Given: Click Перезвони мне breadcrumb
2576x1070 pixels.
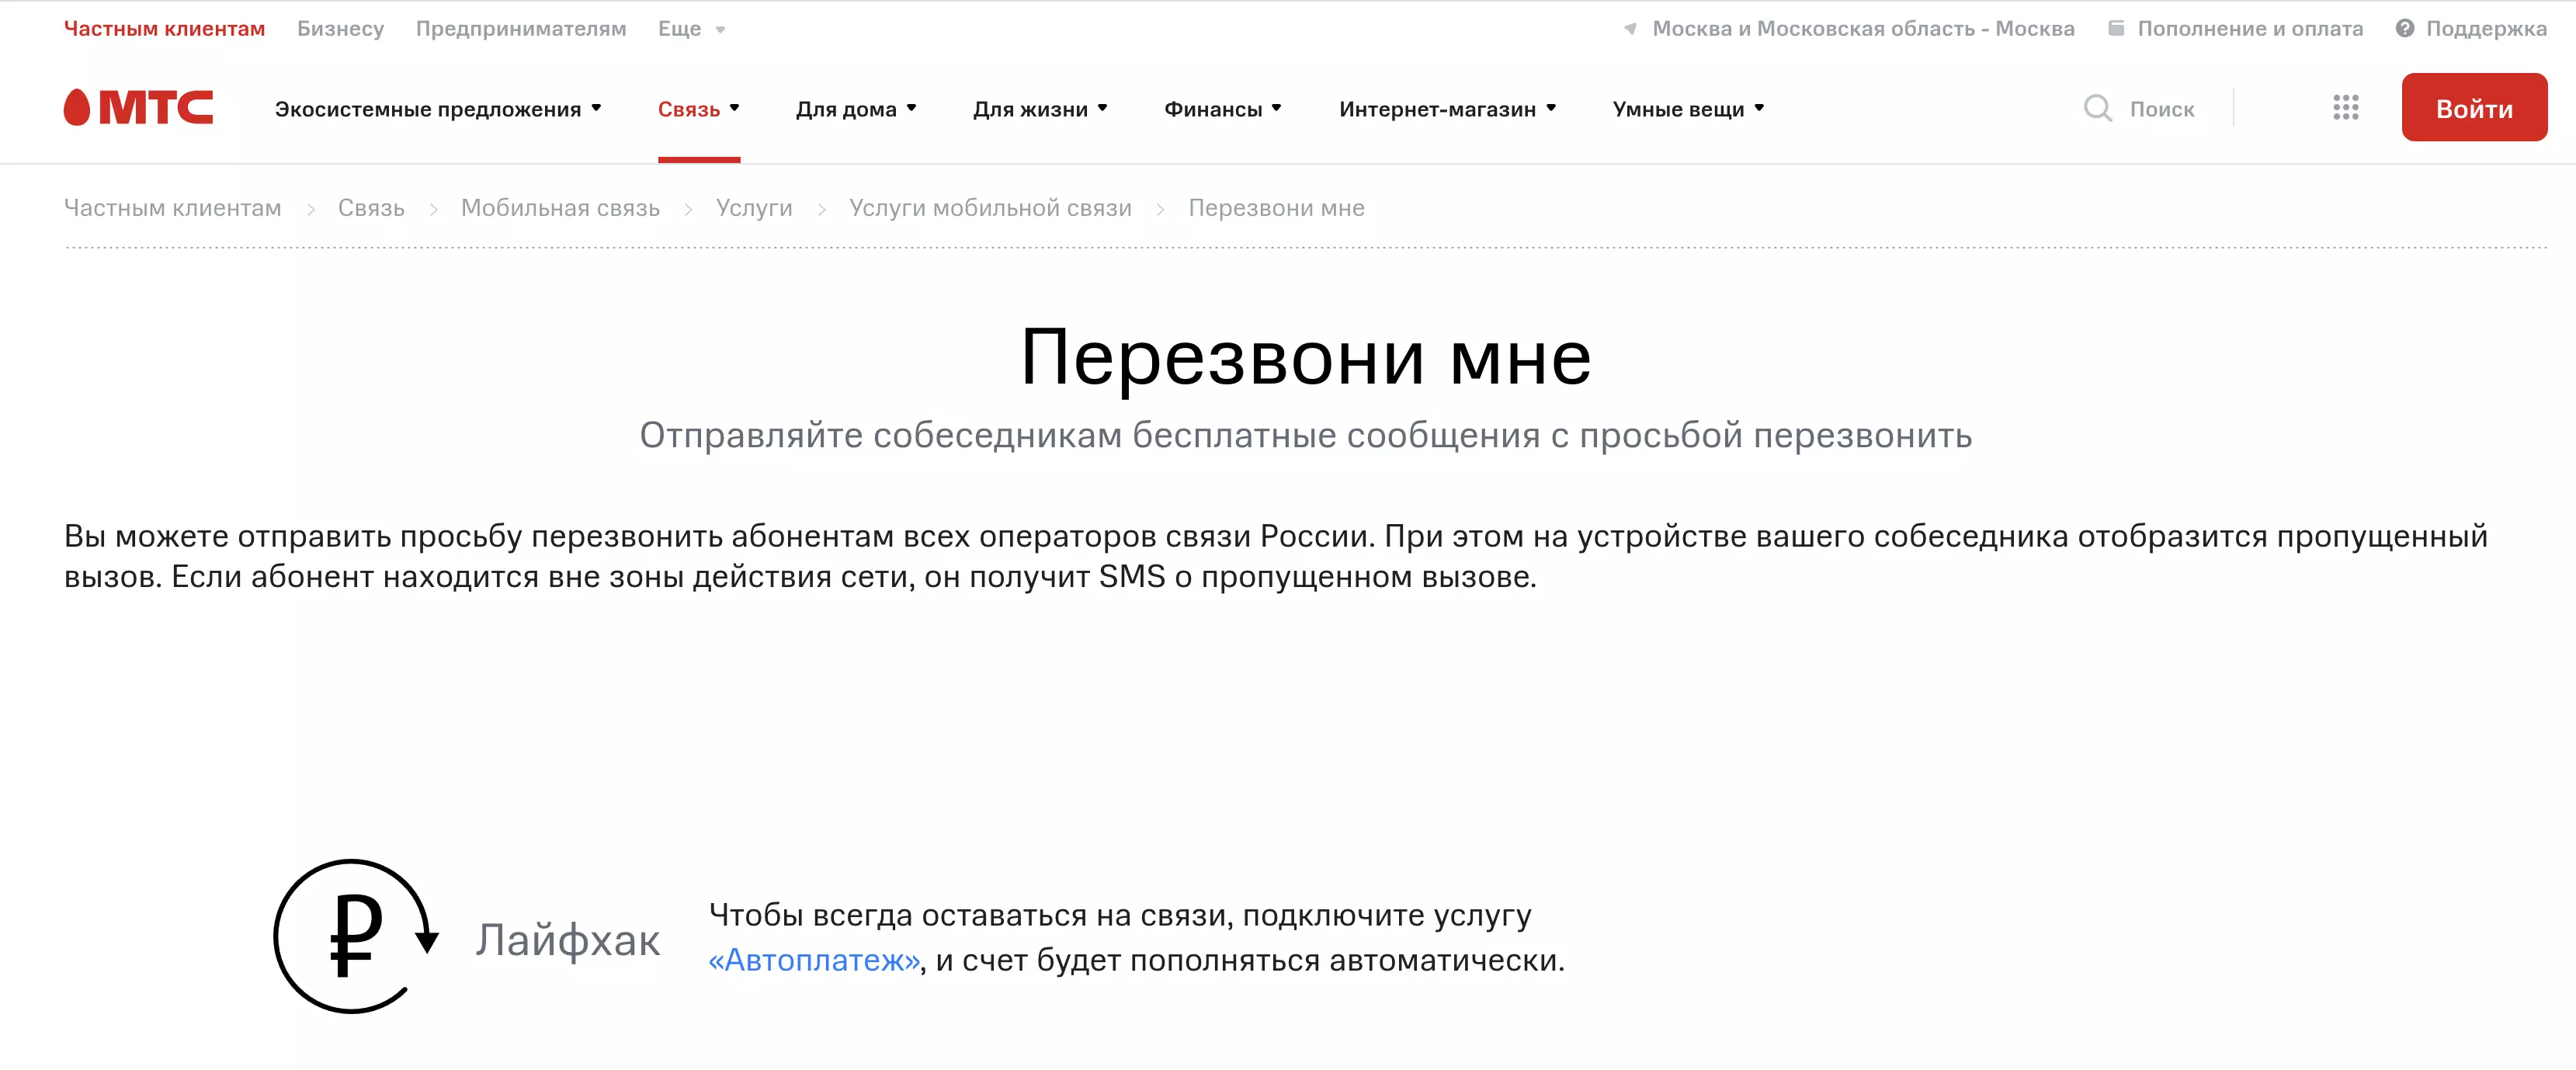Looking at the screenshot, I should 1276,208.
